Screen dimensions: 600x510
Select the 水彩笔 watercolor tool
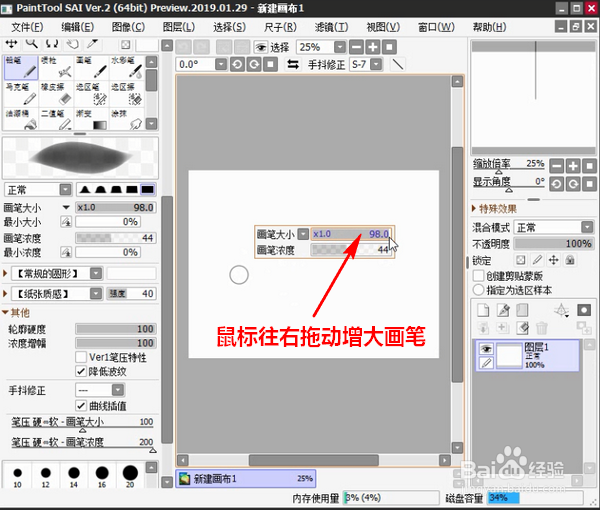pyautogui.click(x=127, y=67)
